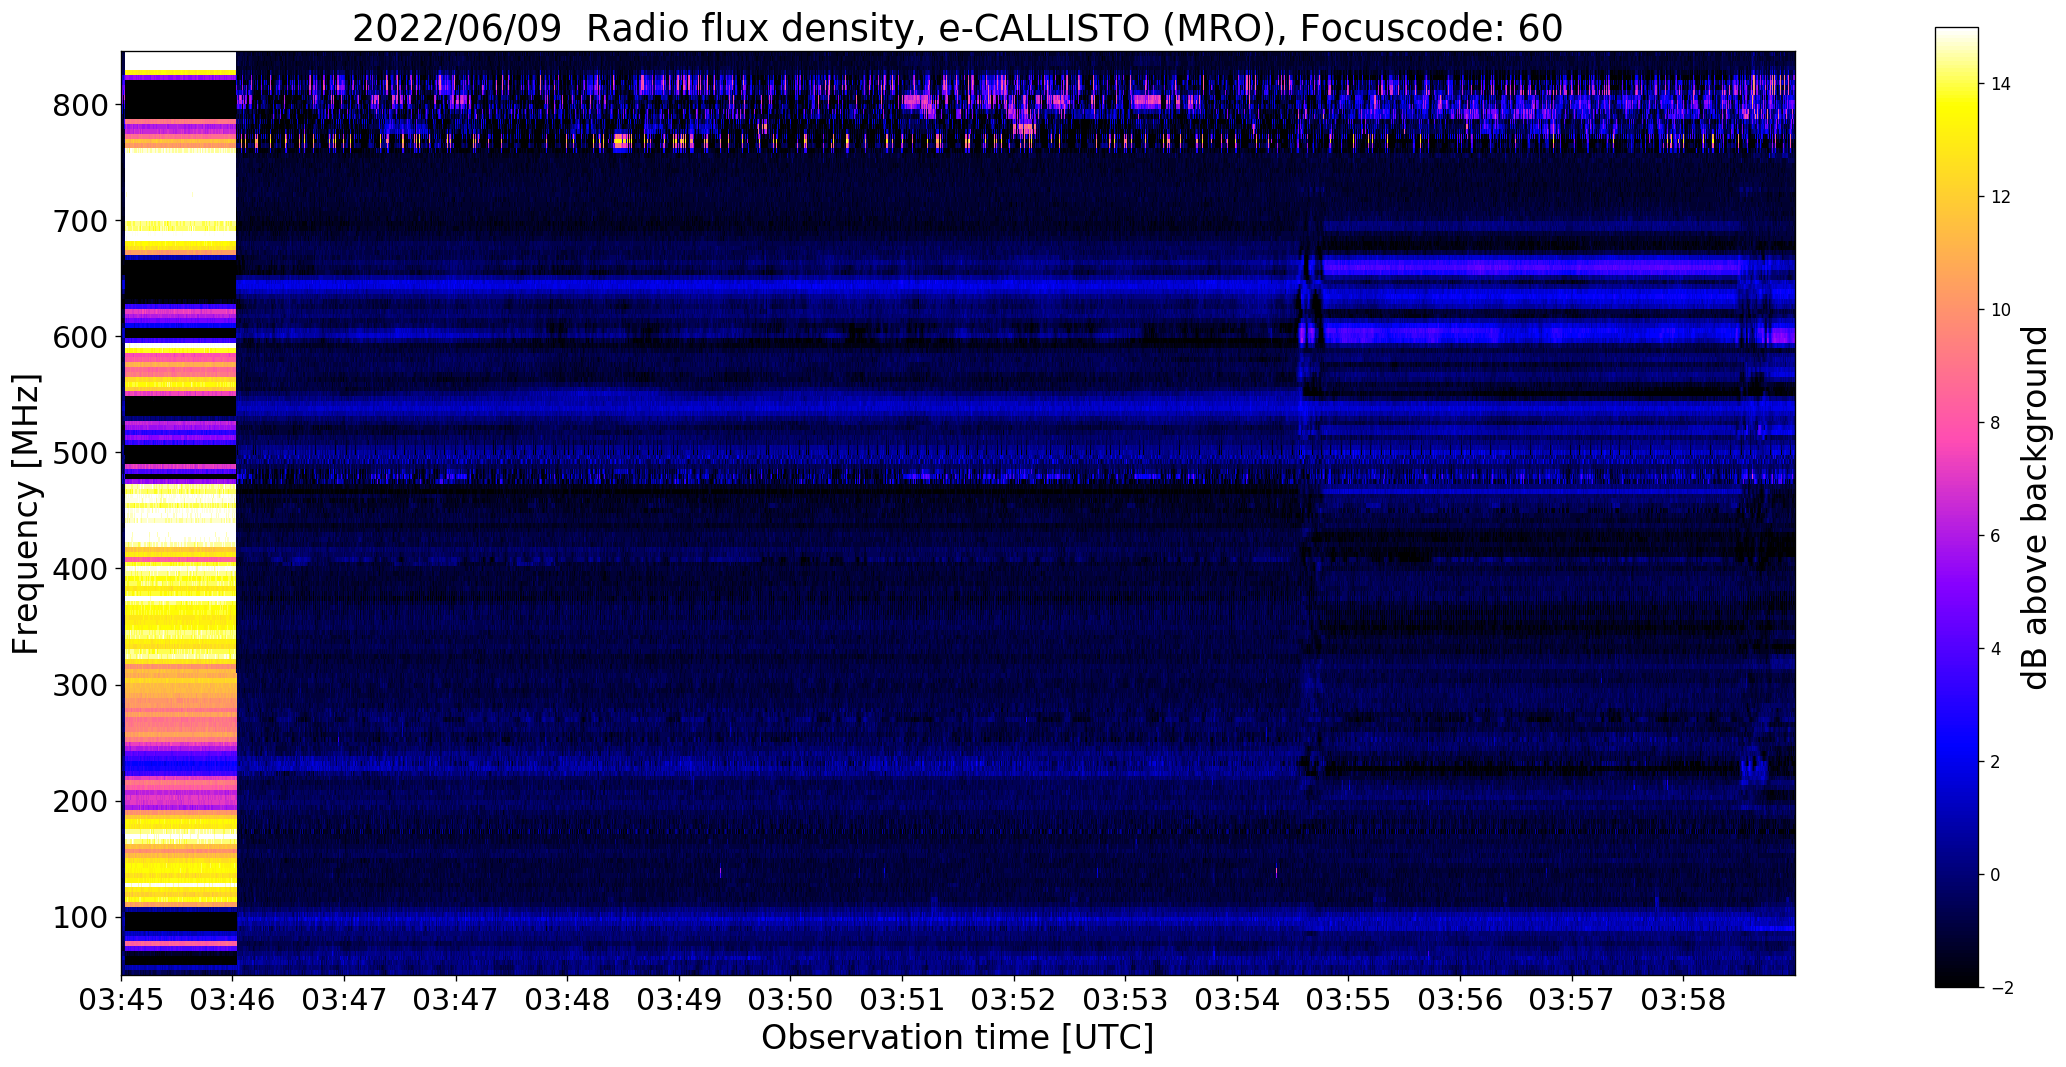The width and height of the screenshot is (2066, 1067).
Task: Click the 300 MHz frequency tick label
Action: coord(81,685)
